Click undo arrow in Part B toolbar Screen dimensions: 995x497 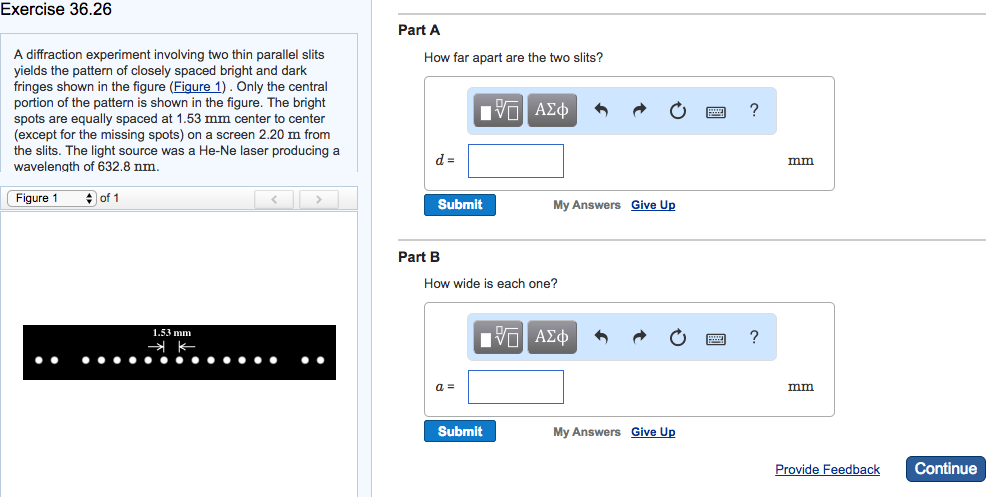click(x=601, y=337)
